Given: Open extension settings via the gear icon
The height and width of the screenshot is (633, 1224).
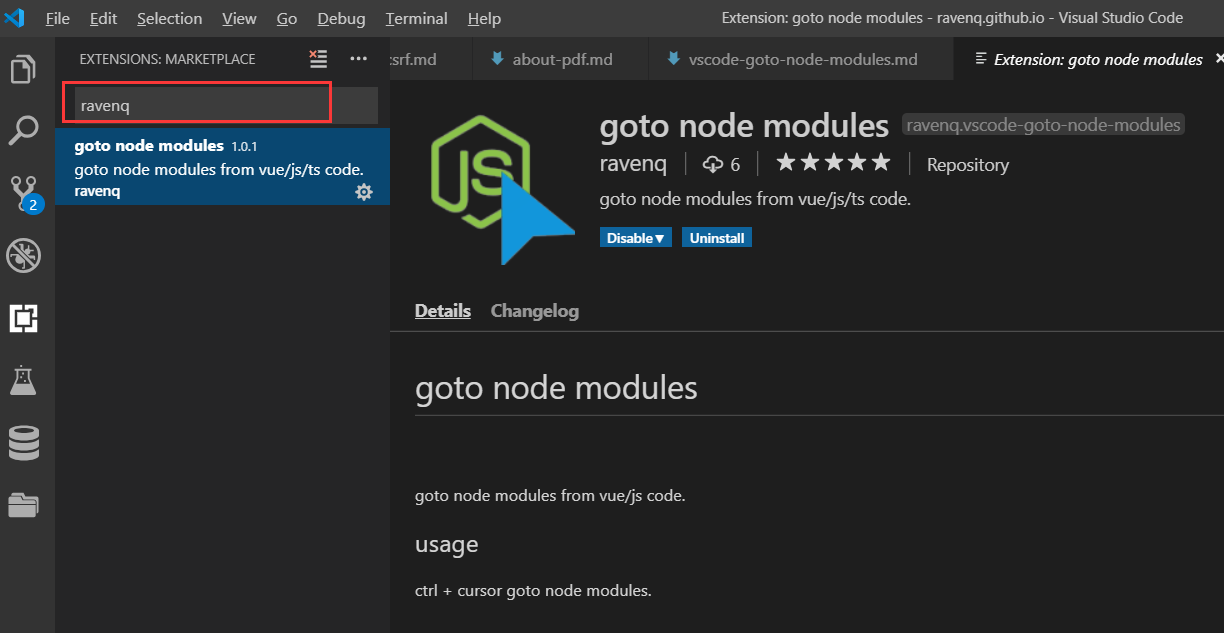Looking at the screenshot, I should [x=363, y=191].
